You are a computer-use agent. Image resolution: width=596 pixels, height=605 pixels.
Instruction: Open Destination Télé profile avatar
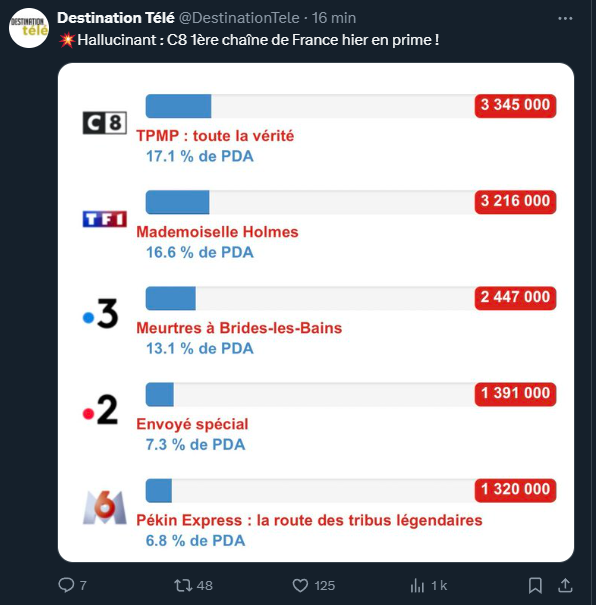pos(29,28)
